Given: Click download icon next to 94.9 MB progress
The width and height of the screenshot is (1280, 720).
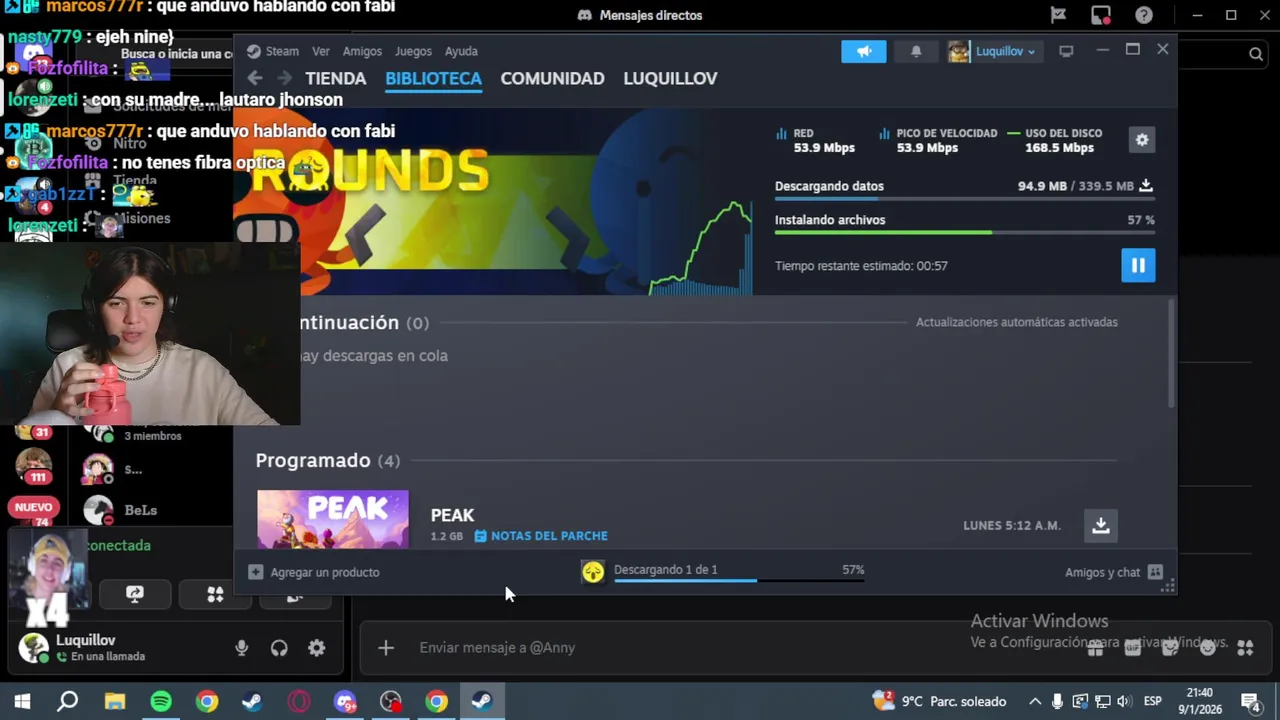Looking at the screenshot, I should pos(1146,185).
